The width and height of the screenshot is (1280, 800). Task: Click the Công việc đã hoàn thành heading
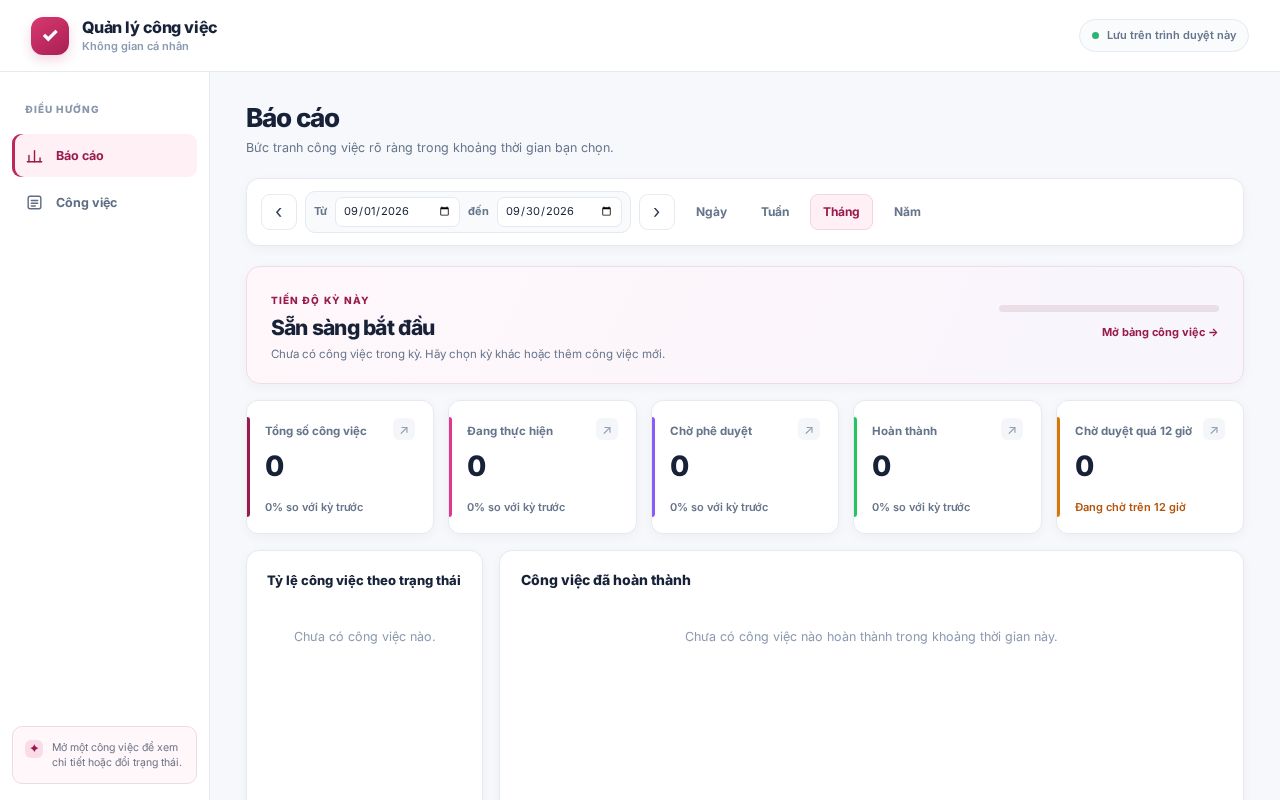[x=606, y=580]
